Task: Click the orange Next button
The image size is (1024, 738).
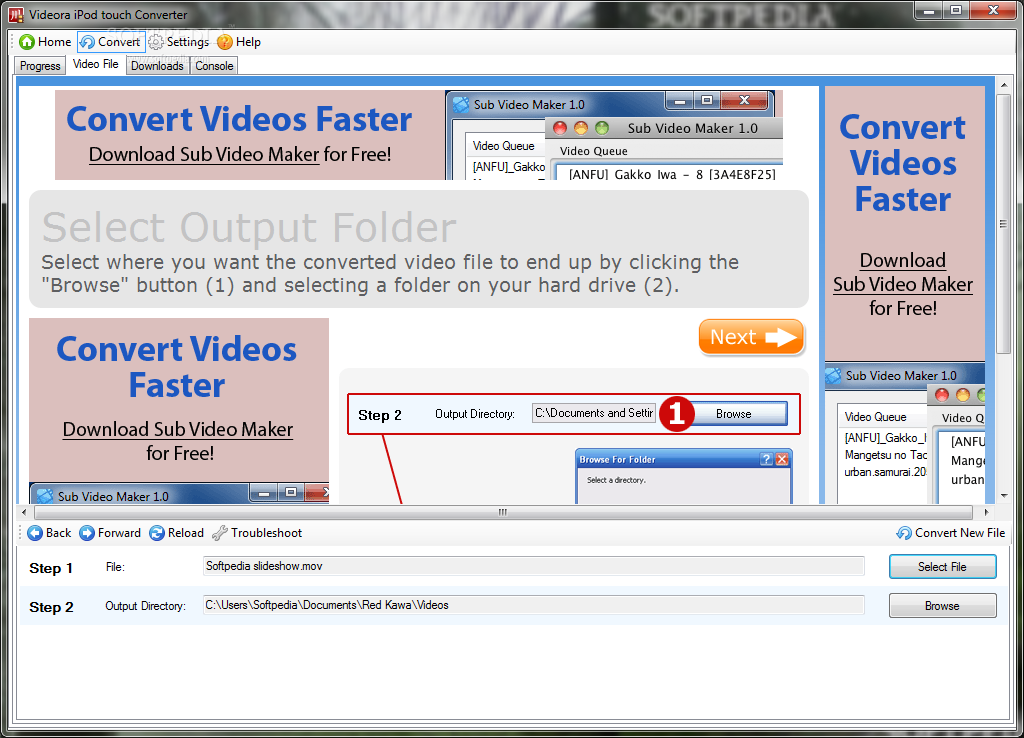Action: click(x=751, y=337)
